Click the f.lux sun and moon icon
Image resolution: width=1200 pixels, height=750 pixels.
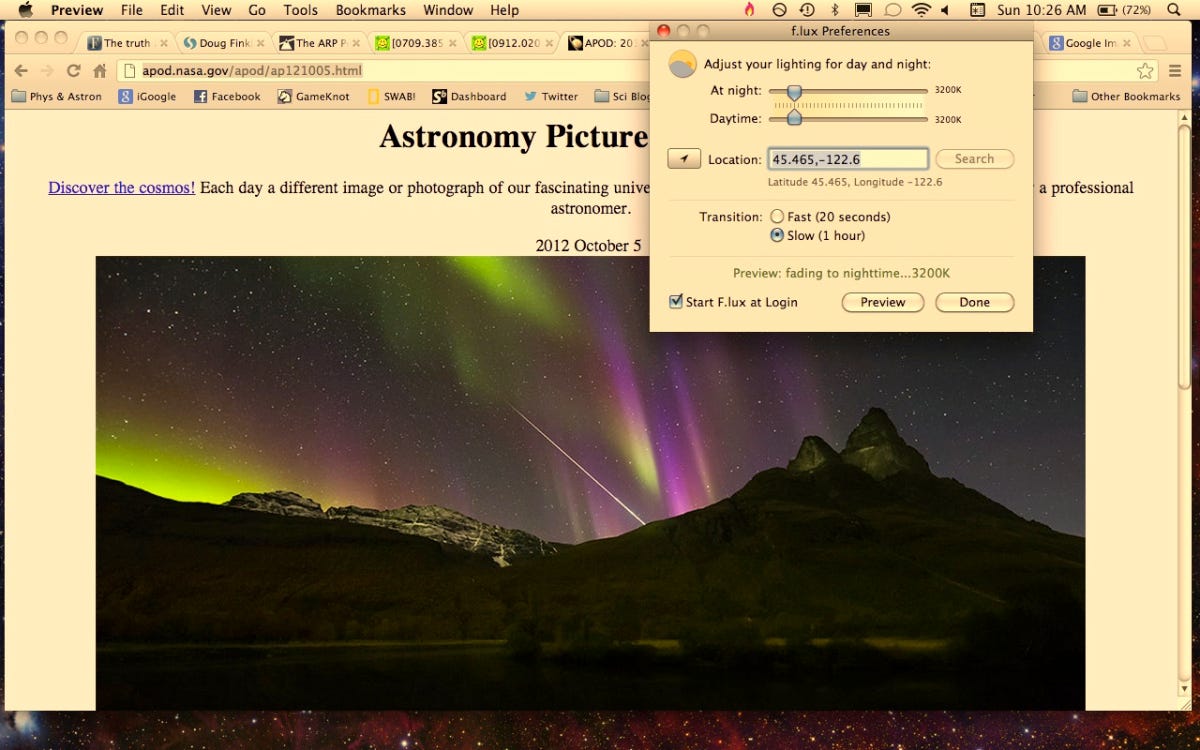coord(682,64)
